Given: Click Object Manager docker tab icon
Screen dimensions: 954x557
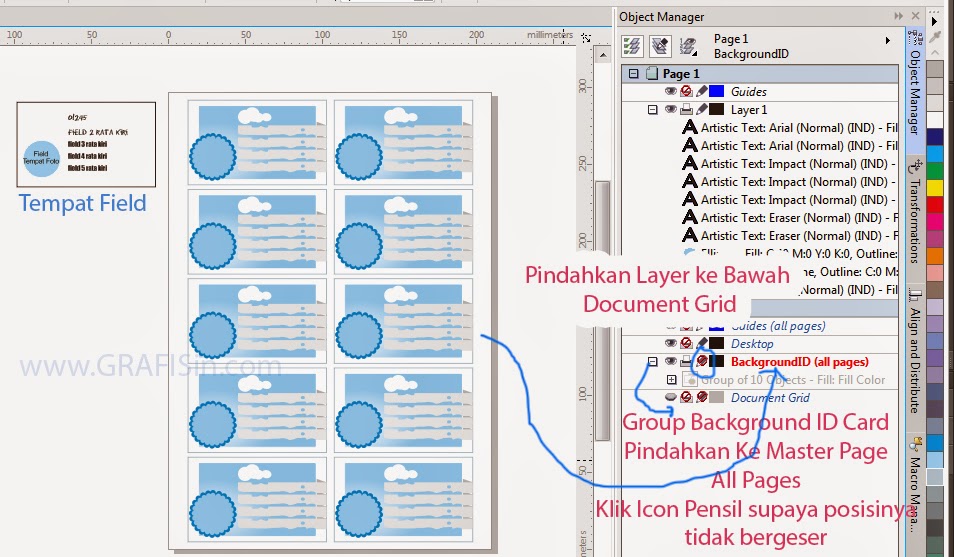Looking at the screenshot, I should [x=915, y=38].
